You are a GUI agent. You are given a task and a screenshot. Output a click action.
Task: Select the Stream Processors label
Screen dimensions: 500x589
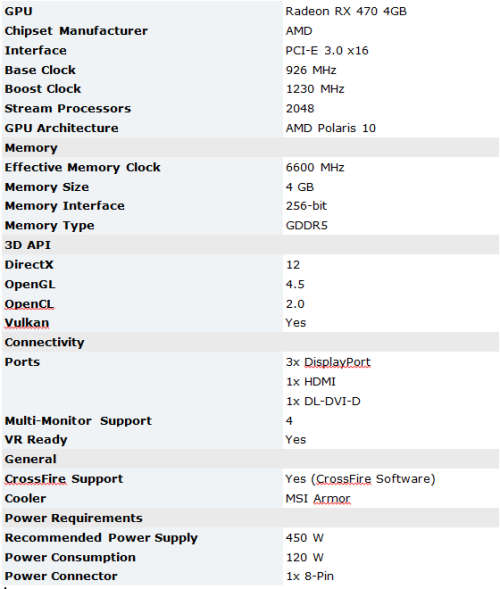pos(68,109)
